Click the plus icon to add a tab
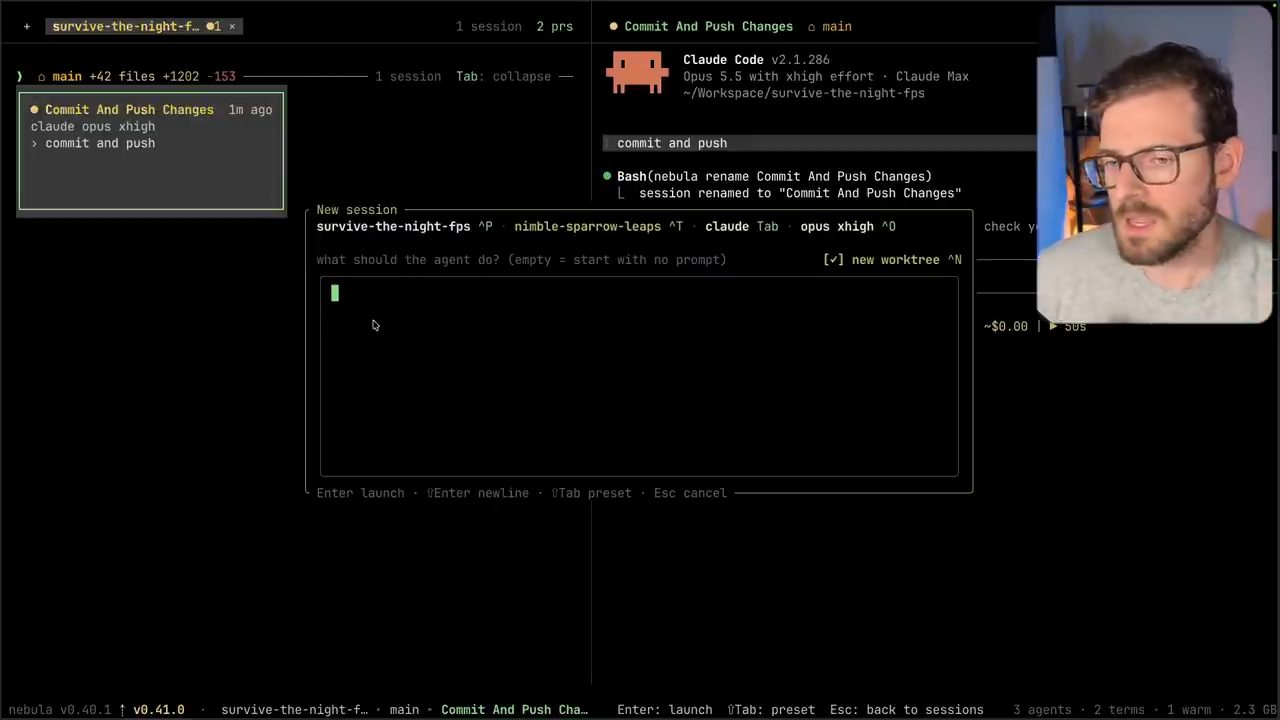The height and width of the screenshot is (720, 1280). click(x=27, y=27)
